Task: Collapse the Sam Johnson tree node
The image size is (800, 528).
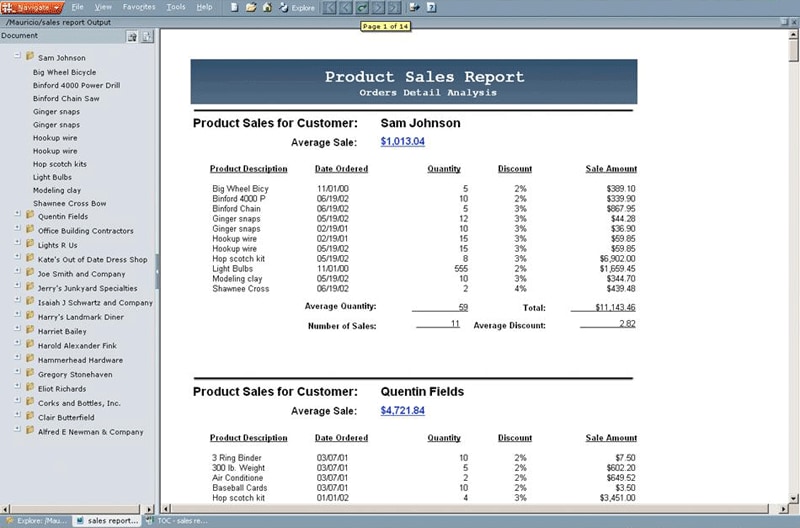Action: 17,55
